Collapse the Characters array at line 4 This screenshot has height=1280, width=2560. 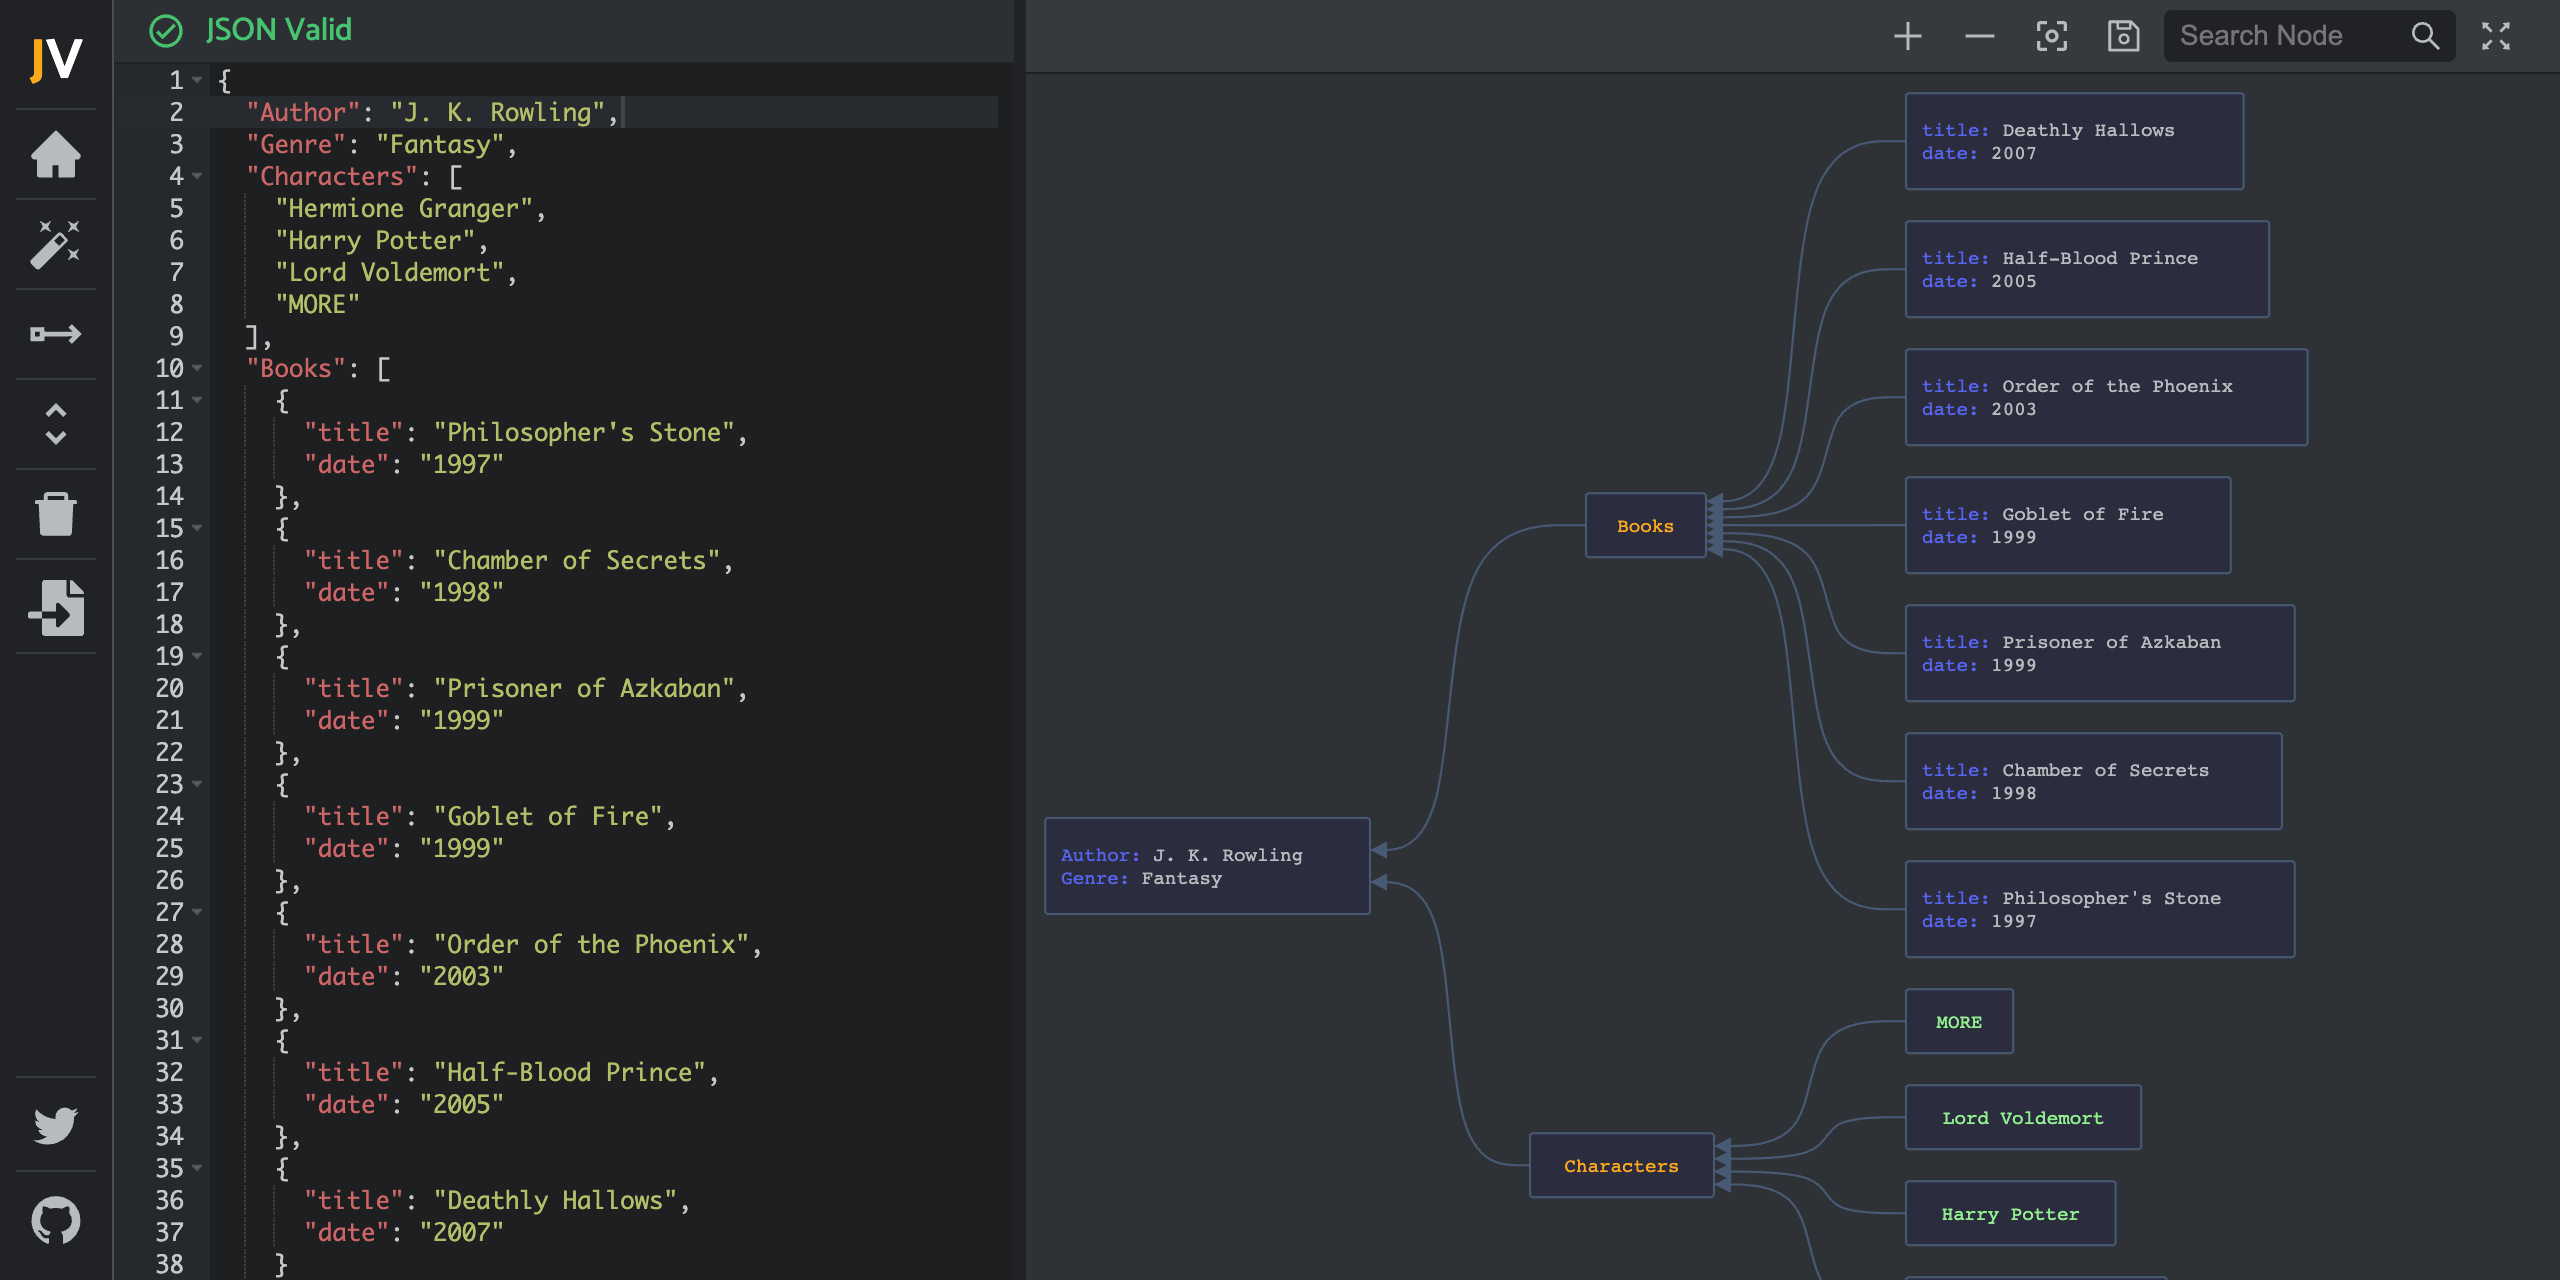pos(197,177)
